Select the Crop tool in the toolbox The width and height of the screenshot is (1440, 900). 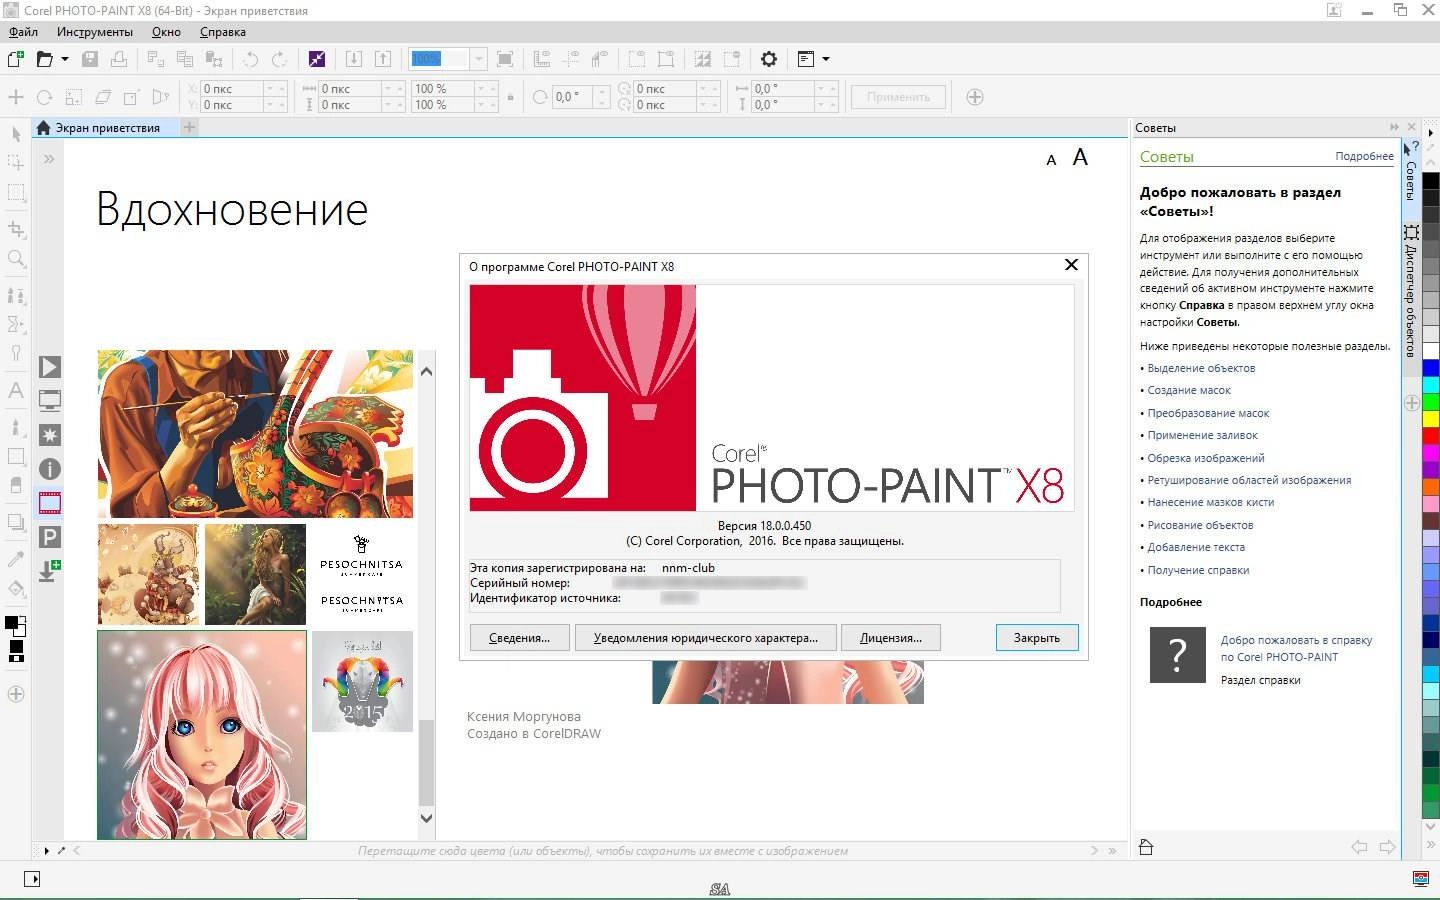16,229
